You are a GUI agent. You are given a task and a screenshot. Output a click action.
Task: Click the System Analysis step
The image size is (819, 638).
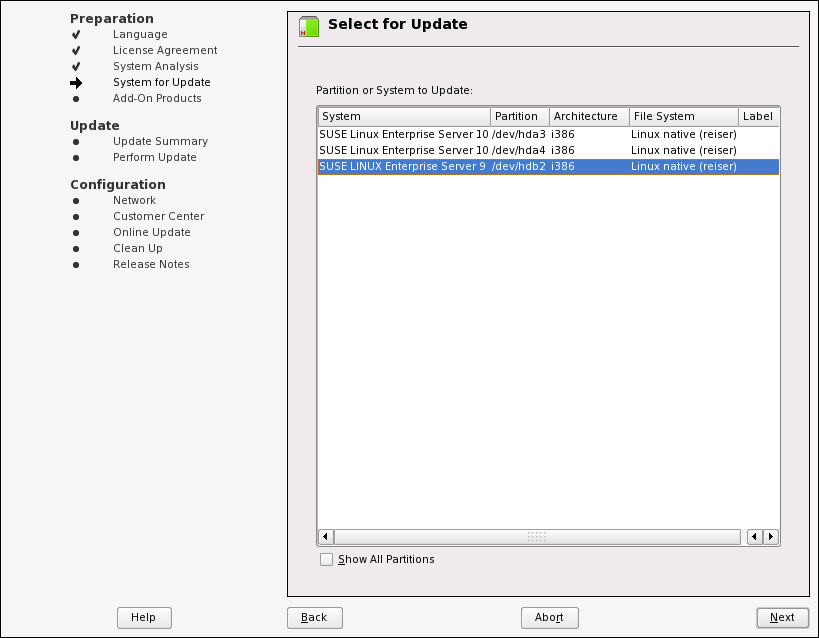click(156, 66)
